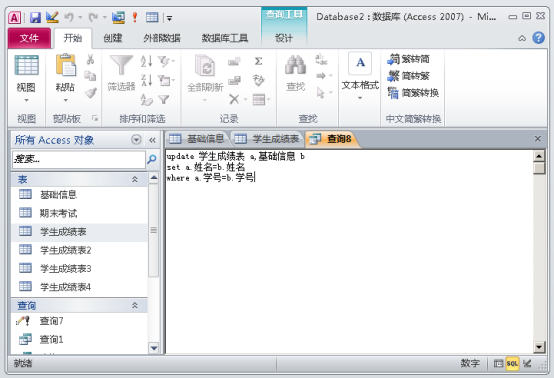Screen dimensions: 554x378
Task: Click the 筛选器 funnel icon
Action: click(x=121, y=65)
